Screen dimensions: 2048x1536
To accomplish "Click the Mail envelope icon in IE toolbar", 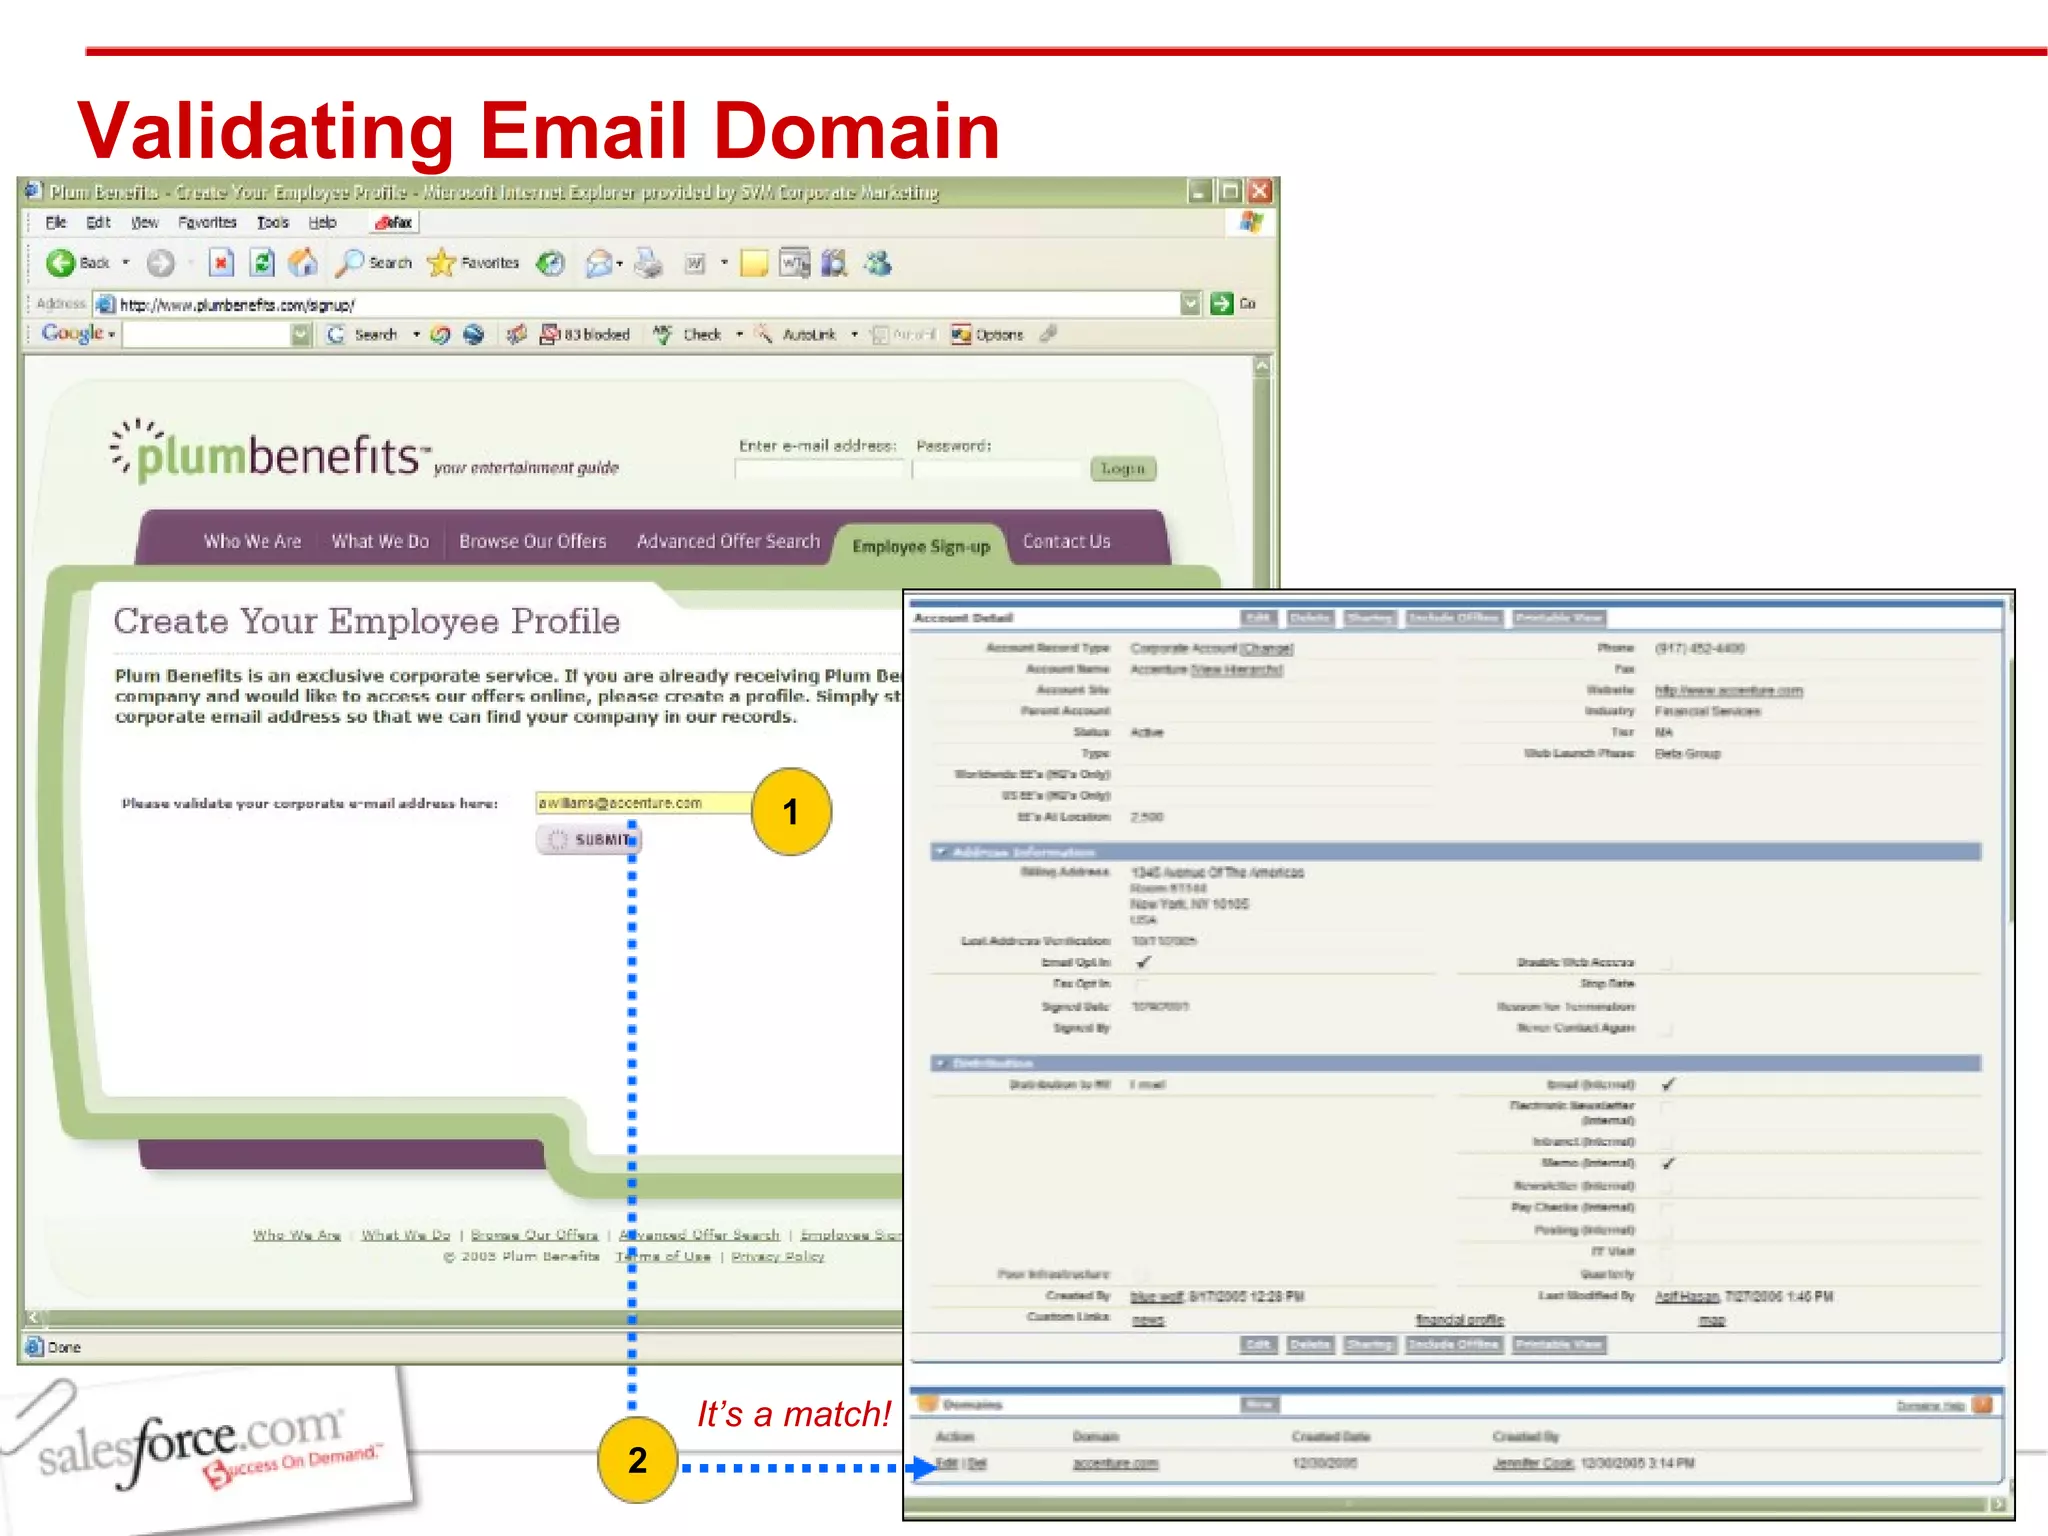I will (x=598, y=263).
